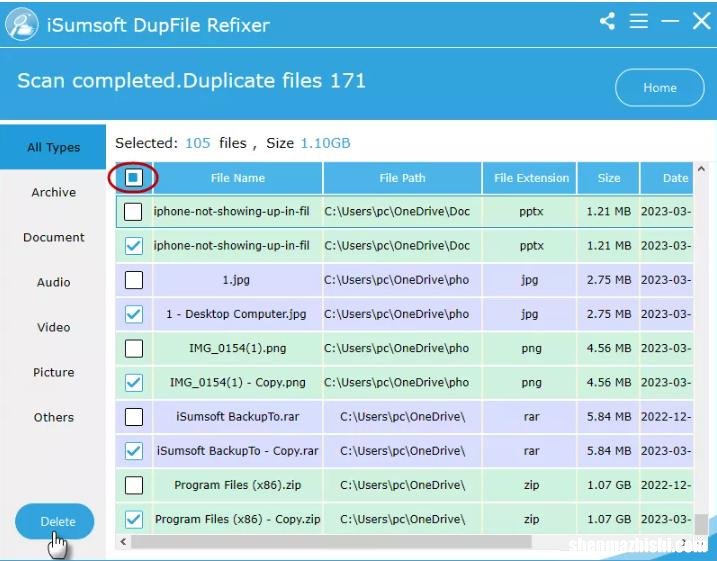Select the Program Files (x86) - Copy.zip file name
The image size is (717, 561).
pyautogui.click(x=237, y=519)
